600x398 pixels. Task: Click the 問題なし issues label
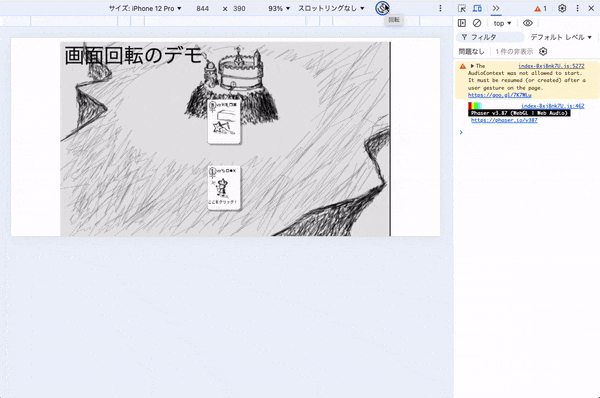(x=471, y=51)
